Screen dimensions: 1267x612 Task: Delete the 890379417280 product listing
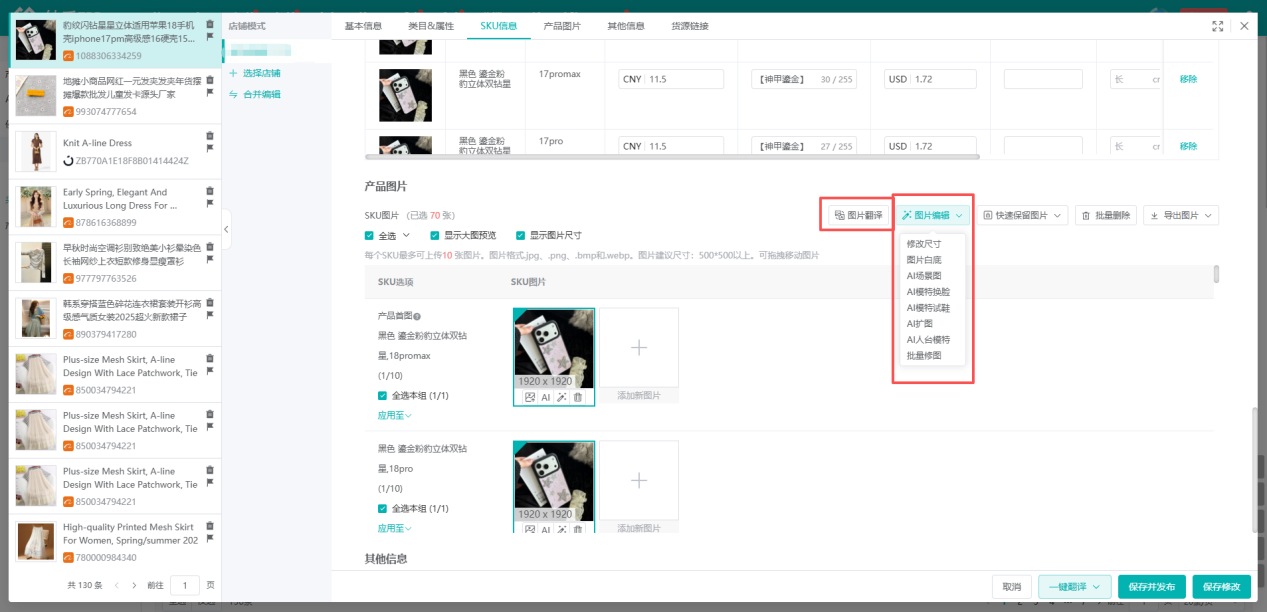(x=210, y=303)
